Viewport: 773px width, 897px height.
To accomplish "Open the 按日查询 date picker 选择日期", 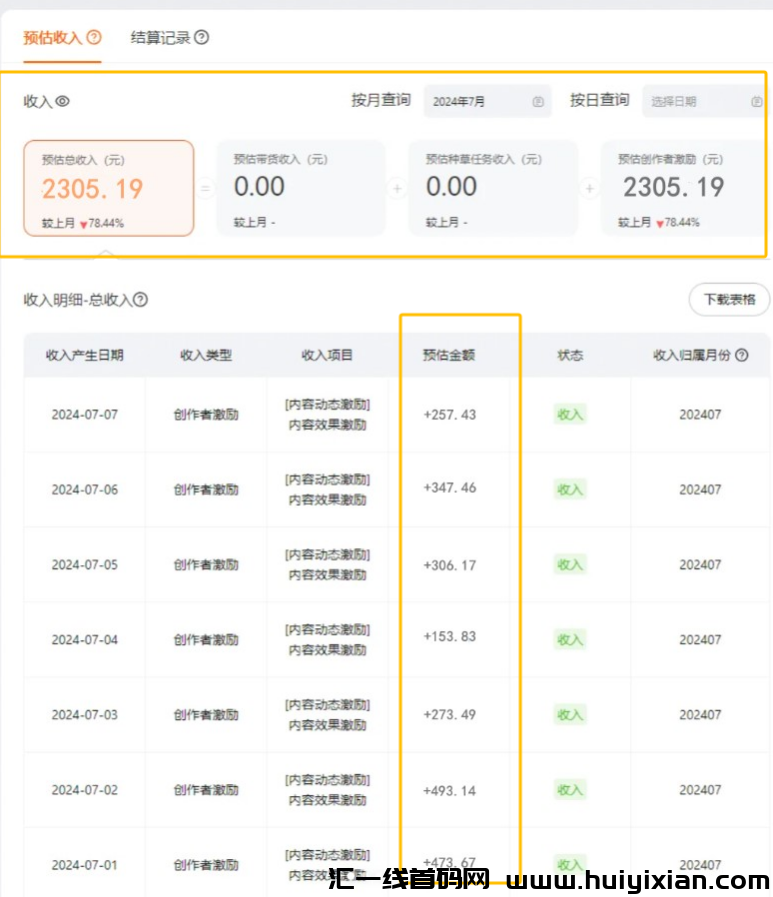I will click(x=705, y=101).
